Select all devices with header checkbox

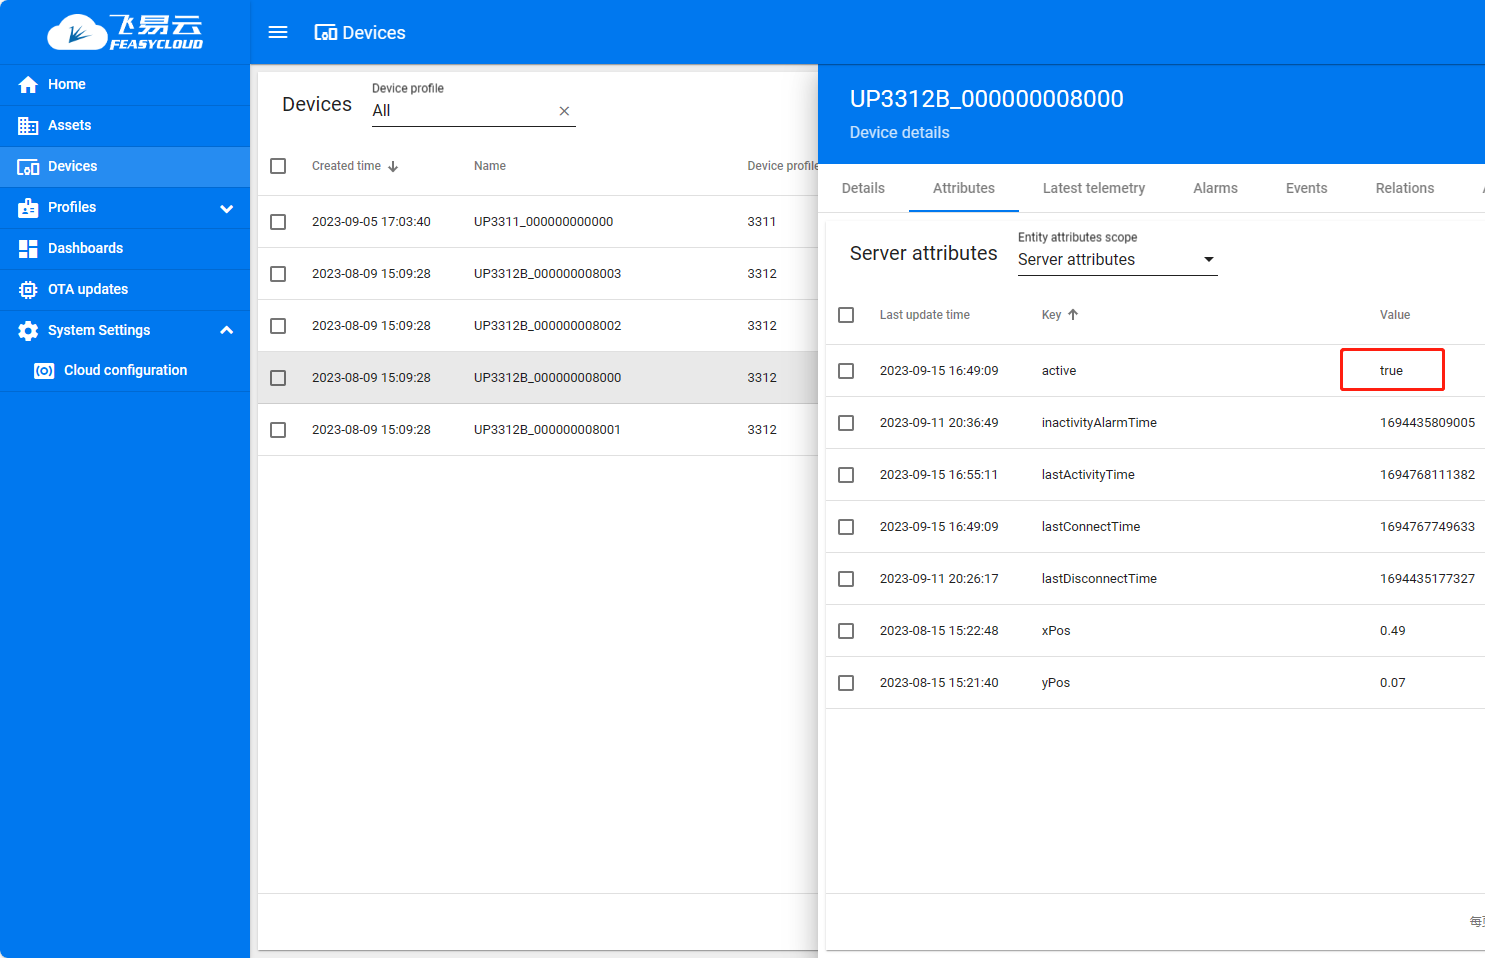point(278,166)
